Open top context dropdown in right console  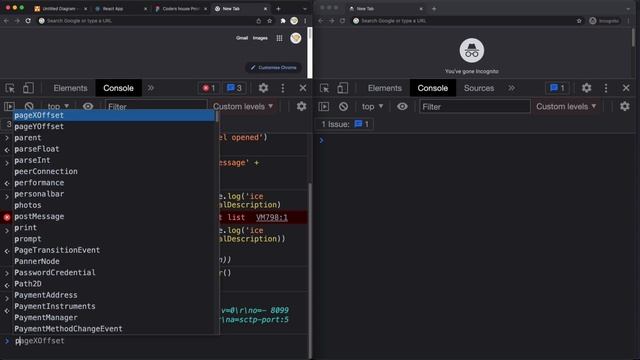(372, 107)
